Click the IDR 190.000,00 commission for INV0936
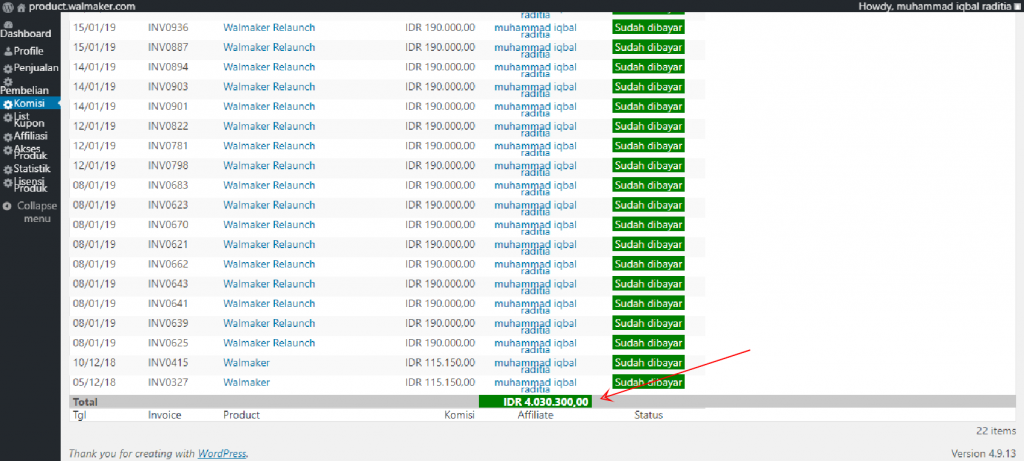The width and height of the screenshot is (1024, 461). (440, 27)
